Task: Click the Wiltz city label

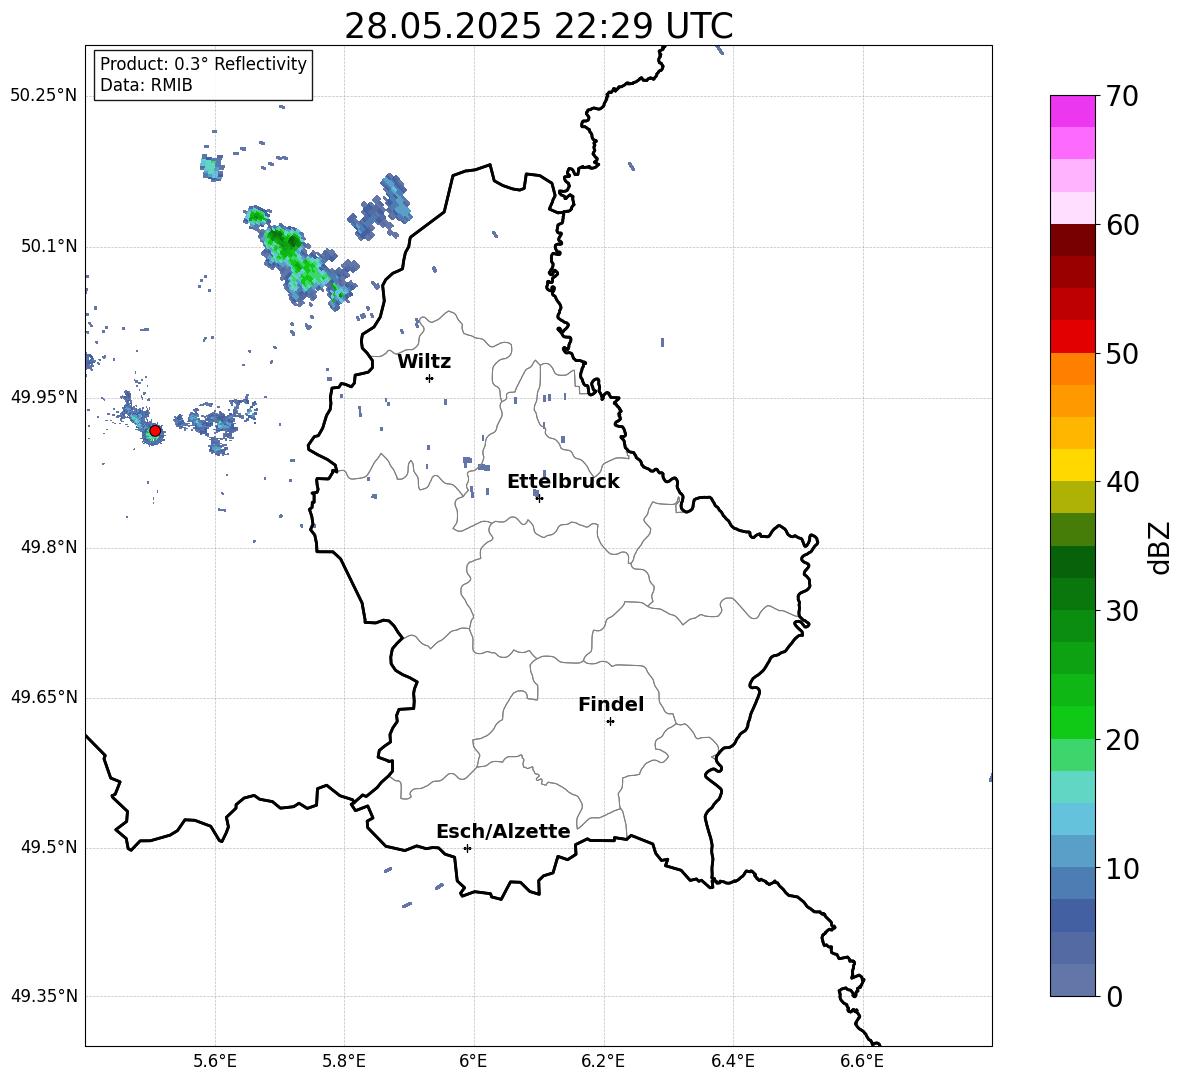Action: [x=424, y=362]
